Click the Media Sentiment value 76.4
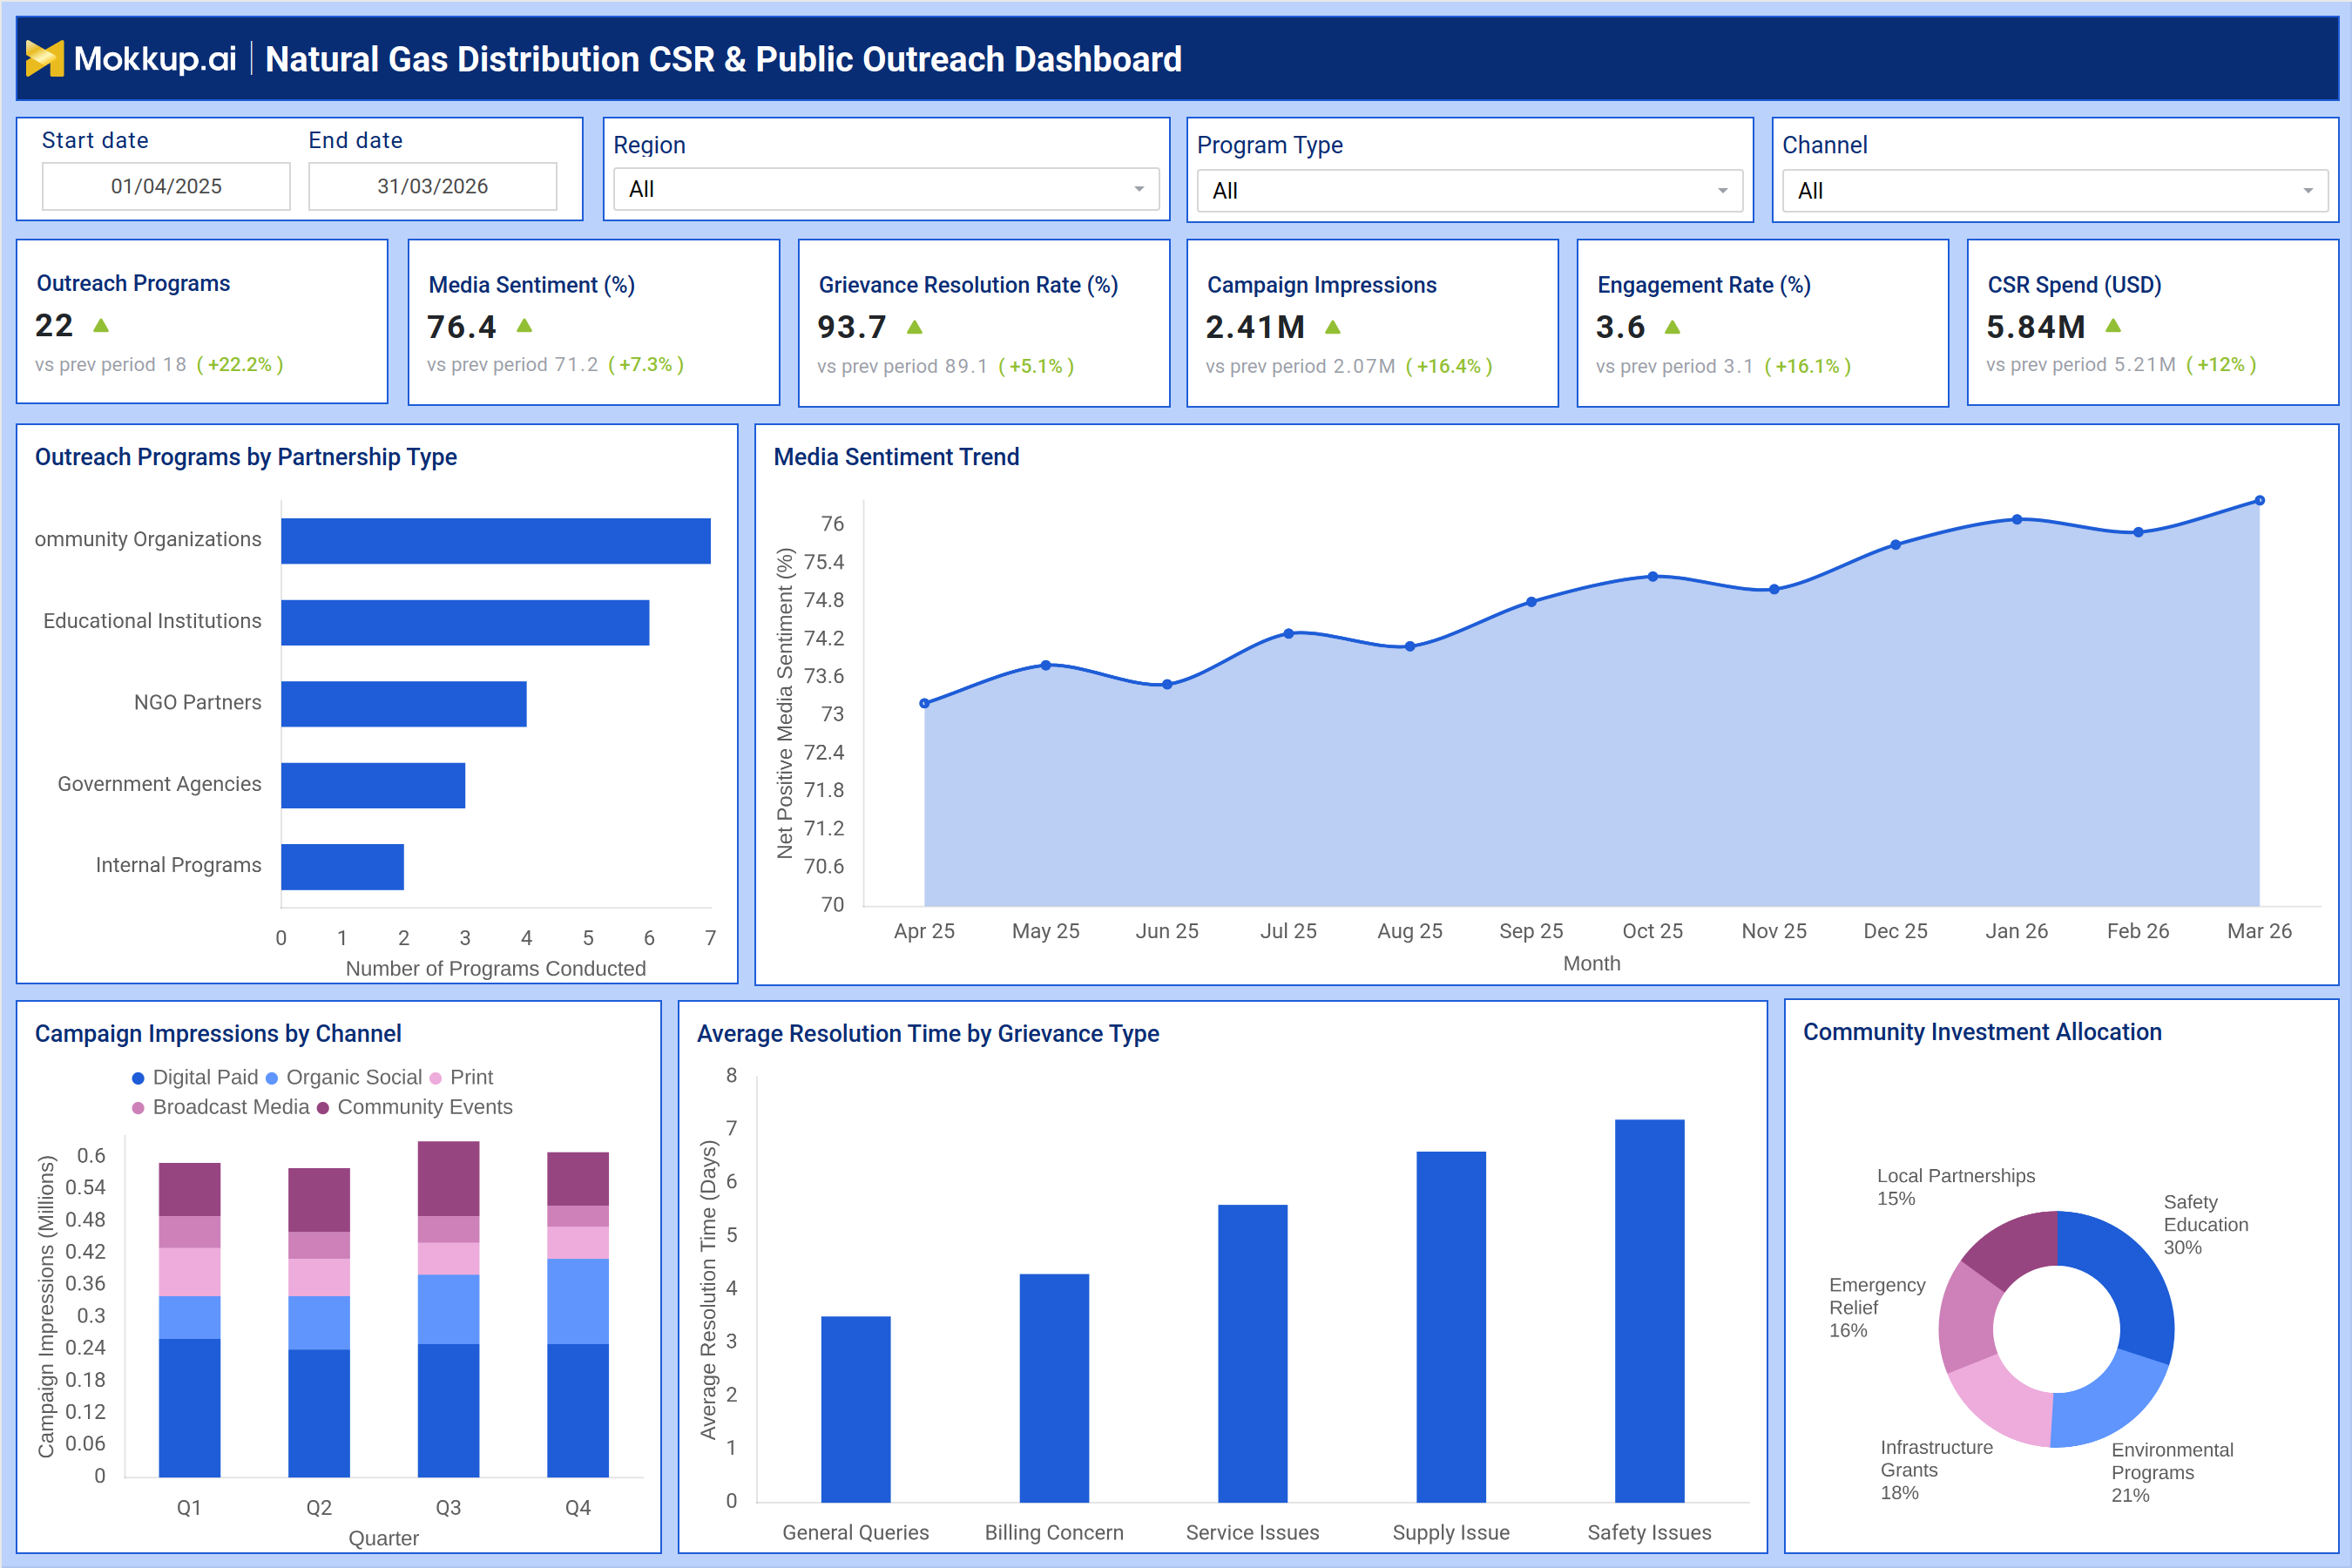Screen dimensions: 2352x1568 tap(462, 327)
